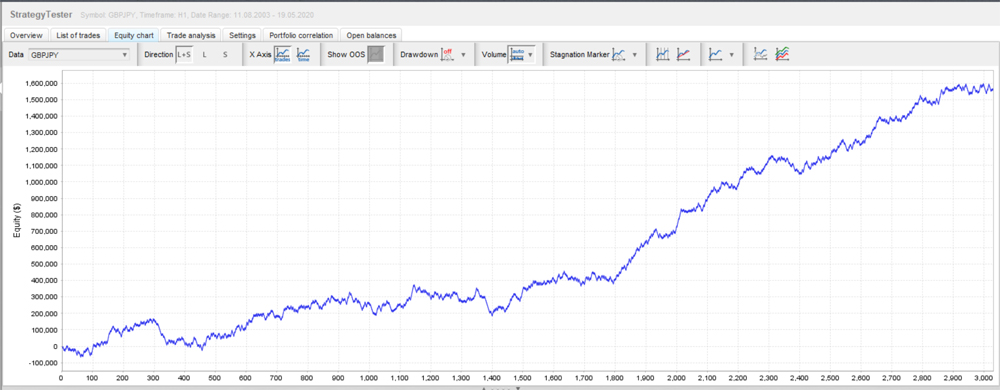1000x390 pixels.
Task: Select L+S direction
Action: (x=184, y=55)
